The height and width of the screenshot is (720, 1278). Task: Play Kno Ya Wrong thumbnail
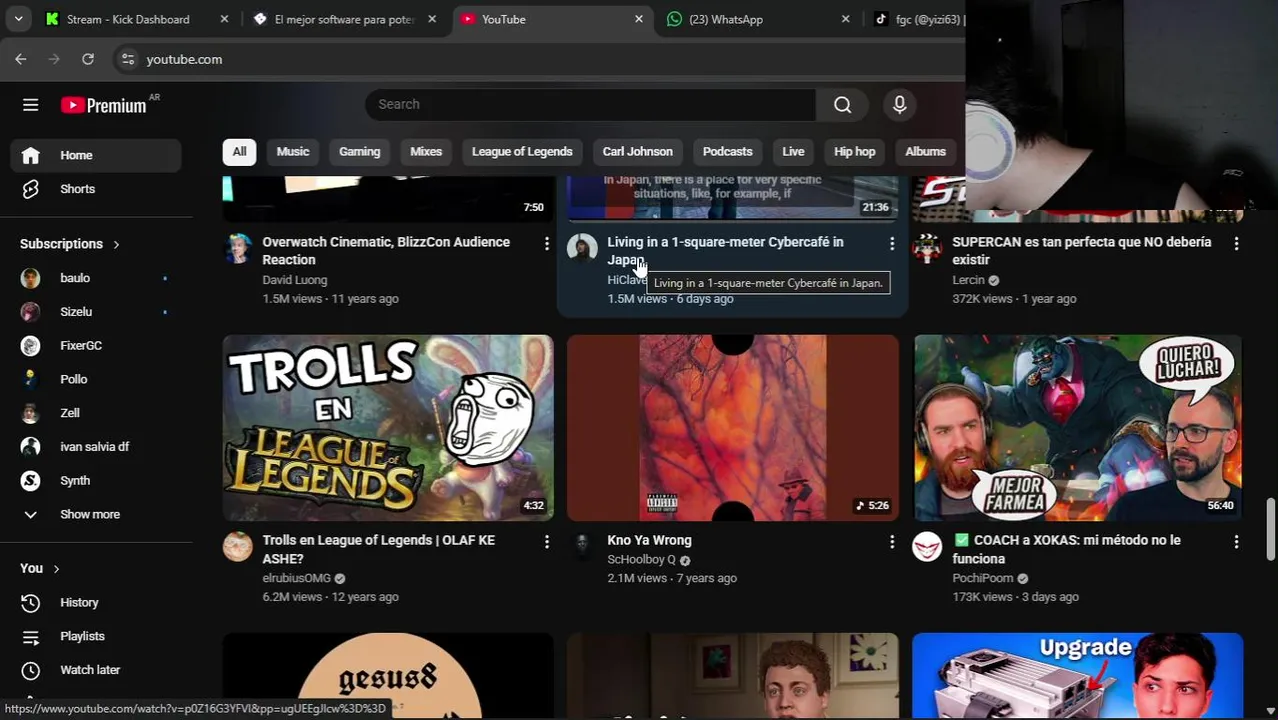click(733, 428)
